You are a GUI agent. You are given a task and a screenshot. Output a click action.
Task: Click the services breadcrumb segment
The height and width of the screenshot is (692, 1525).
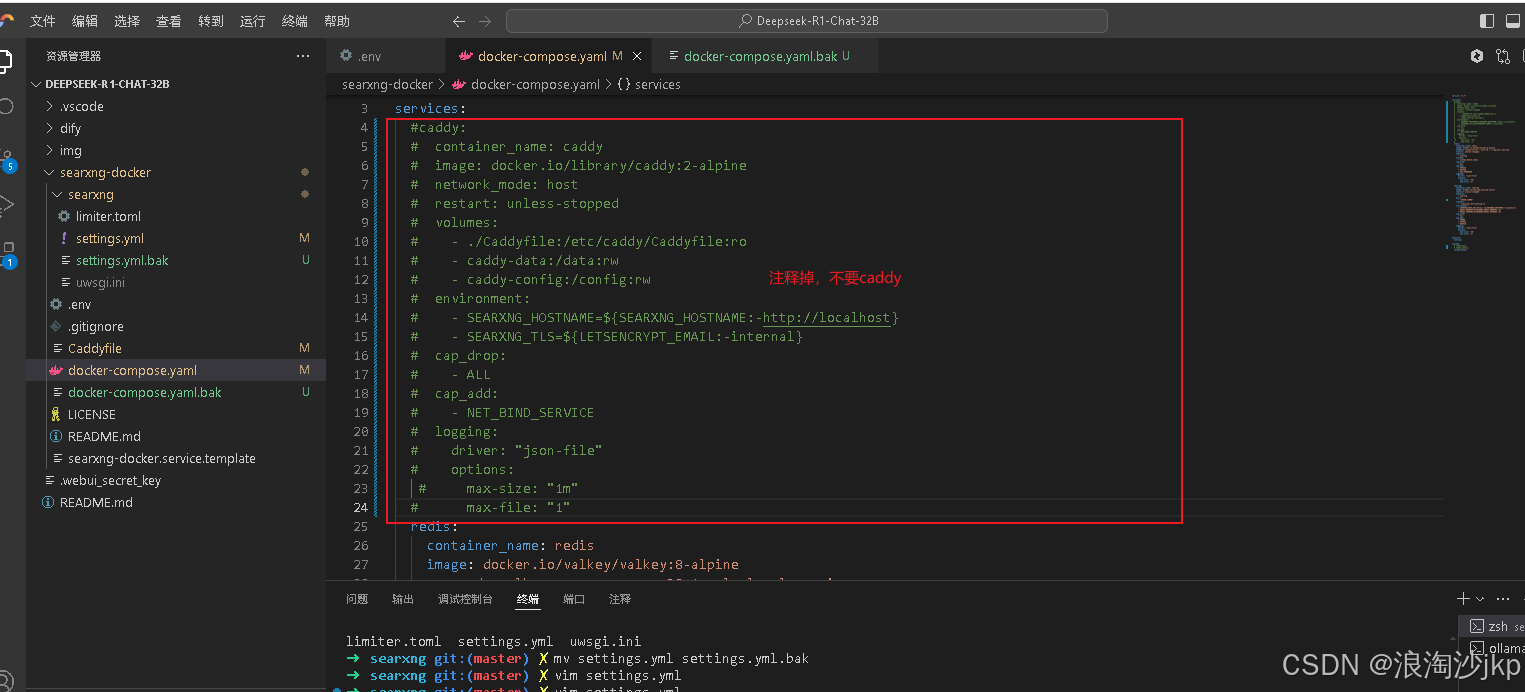point(649,84)
